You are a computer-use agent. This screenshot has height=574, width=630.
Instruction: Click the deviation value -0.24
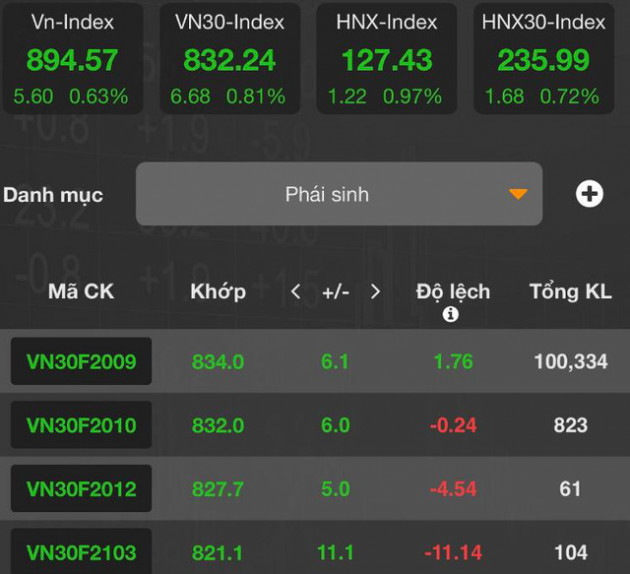click(453, 425)
